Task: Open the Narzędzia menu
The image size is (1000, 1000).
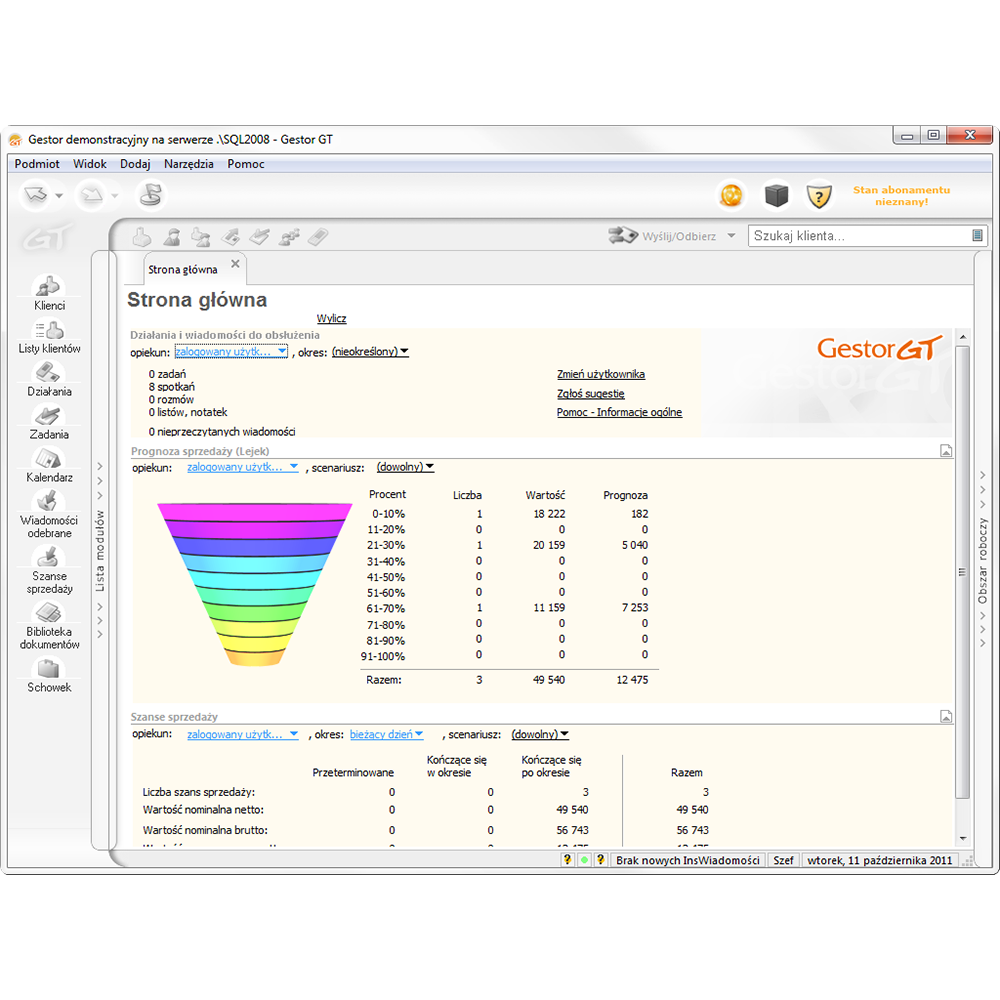Action: pyautogui.click(x=188, y=164)
